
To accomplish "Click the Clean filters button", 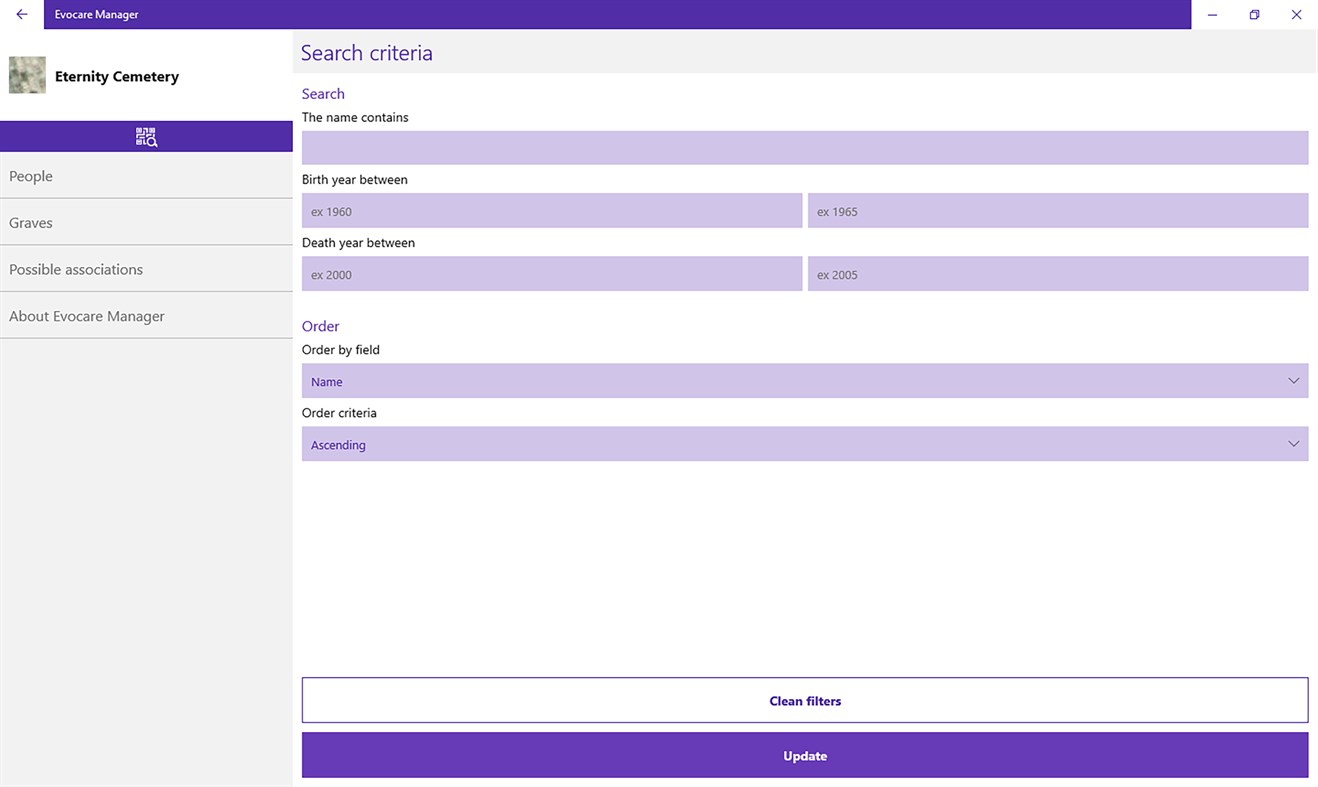I will [x=805, y=700].
